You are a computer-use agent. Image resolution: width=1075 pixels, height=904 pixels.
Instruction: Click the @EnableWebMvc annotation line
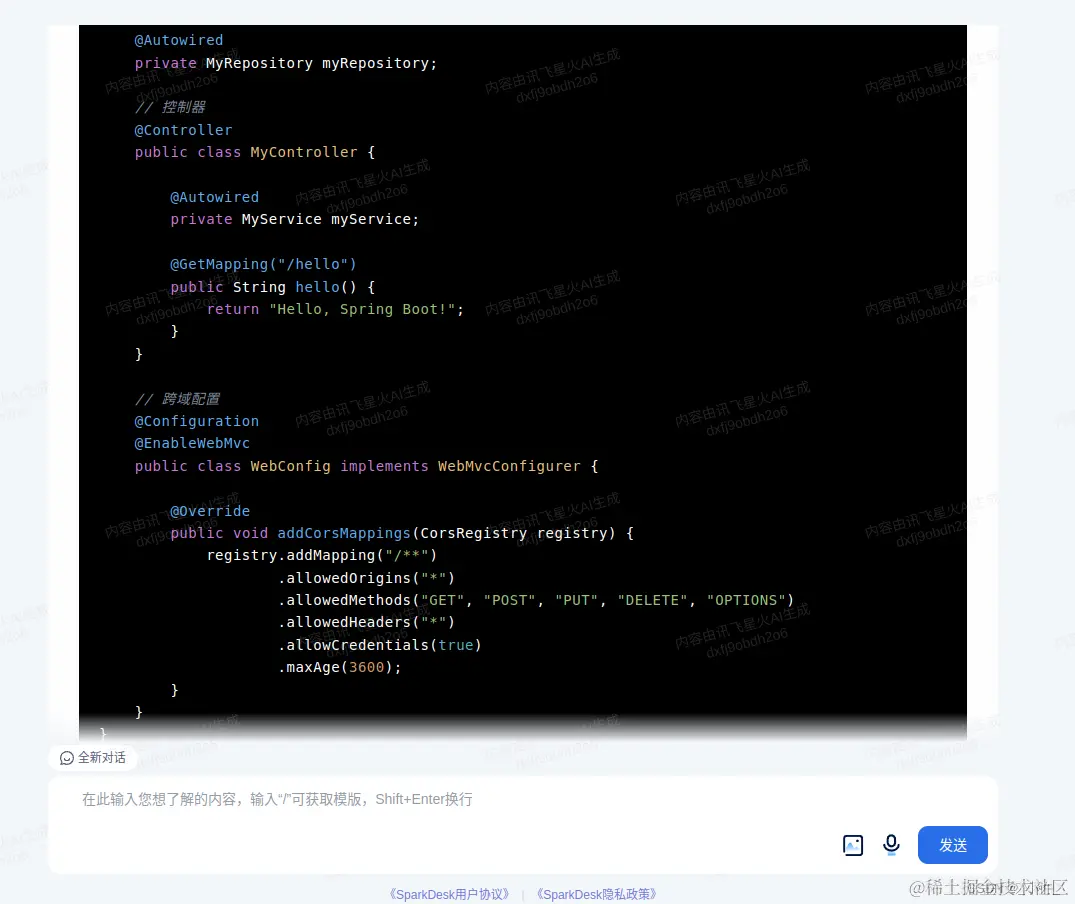pos(192,443)
